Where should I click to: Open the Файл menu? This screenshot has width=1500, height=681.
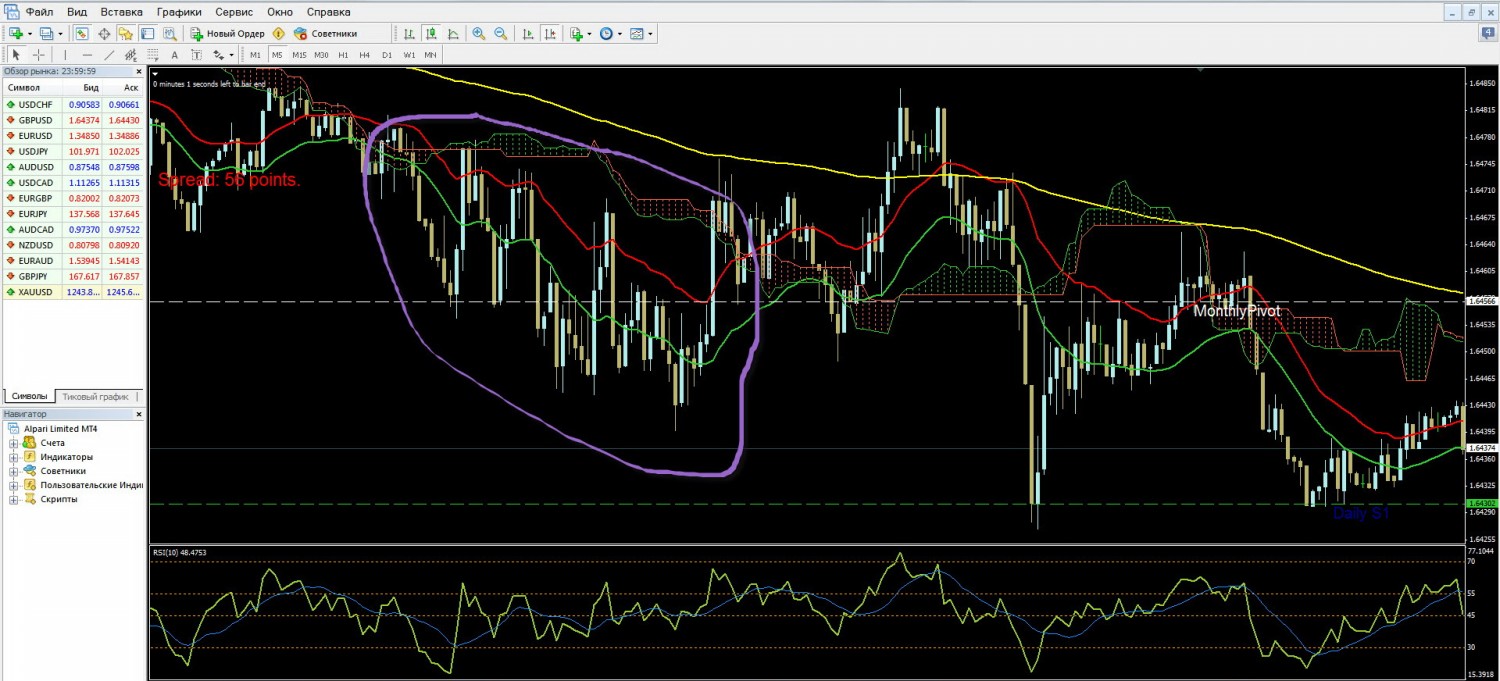click(x=40, y=12)
